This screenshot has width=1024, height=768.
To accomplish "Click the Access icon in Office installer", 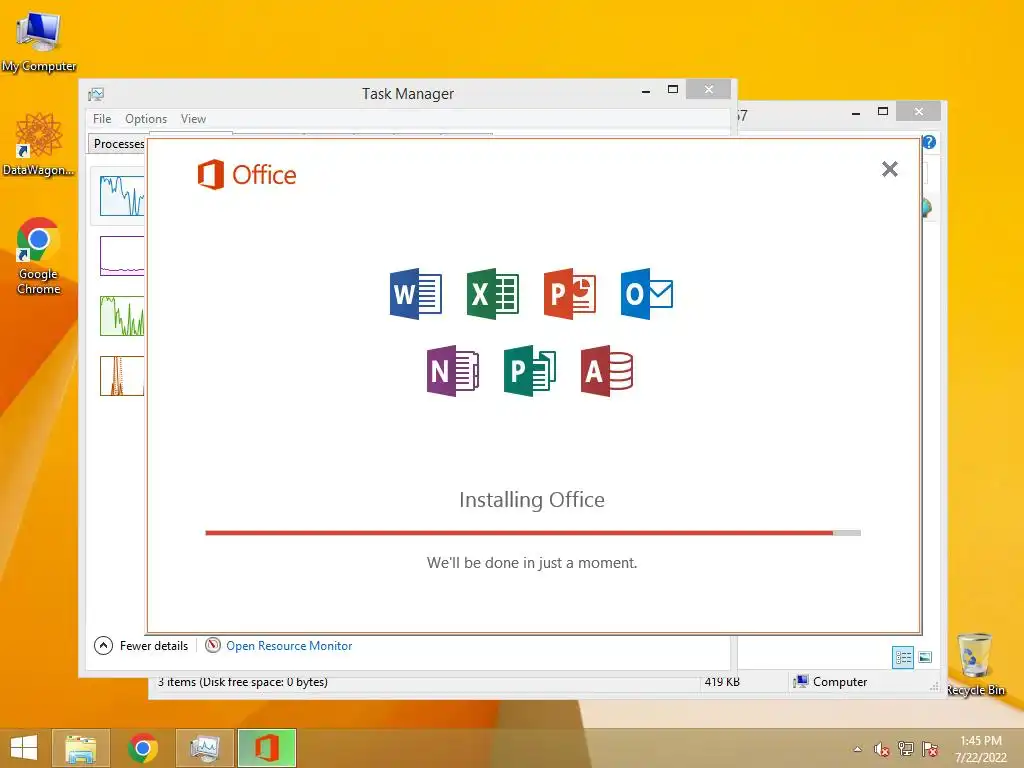I will point(607,371).
